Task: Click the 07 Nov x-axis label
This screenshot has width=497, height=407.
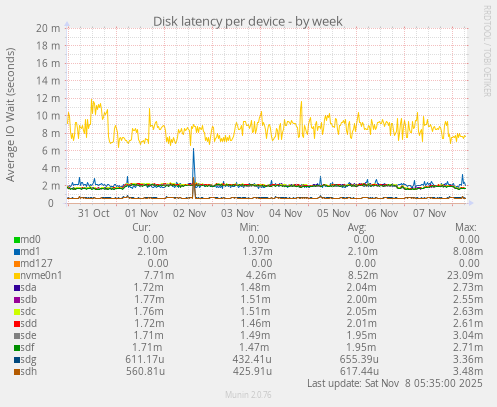Action: [x=429, y=213]
